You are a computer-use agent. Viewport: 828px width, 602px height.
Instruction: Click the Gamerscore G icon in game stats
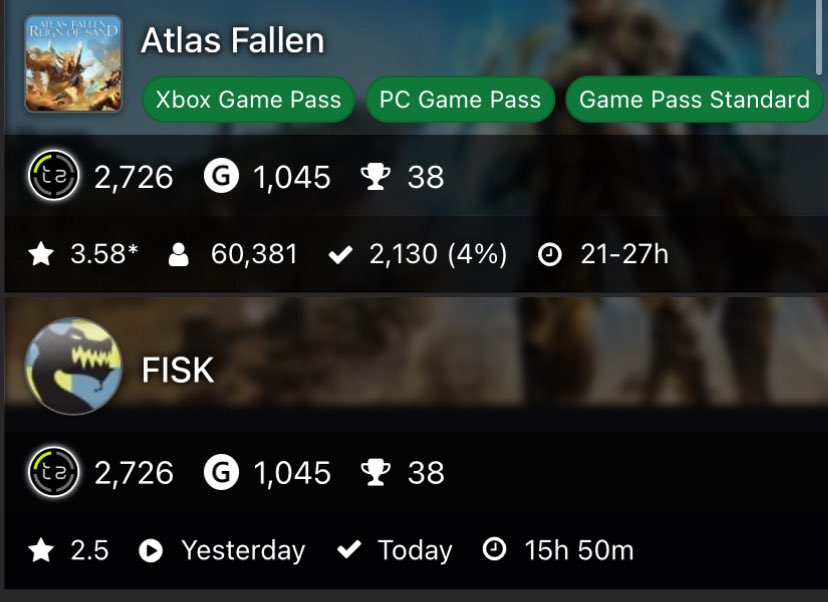221,176
